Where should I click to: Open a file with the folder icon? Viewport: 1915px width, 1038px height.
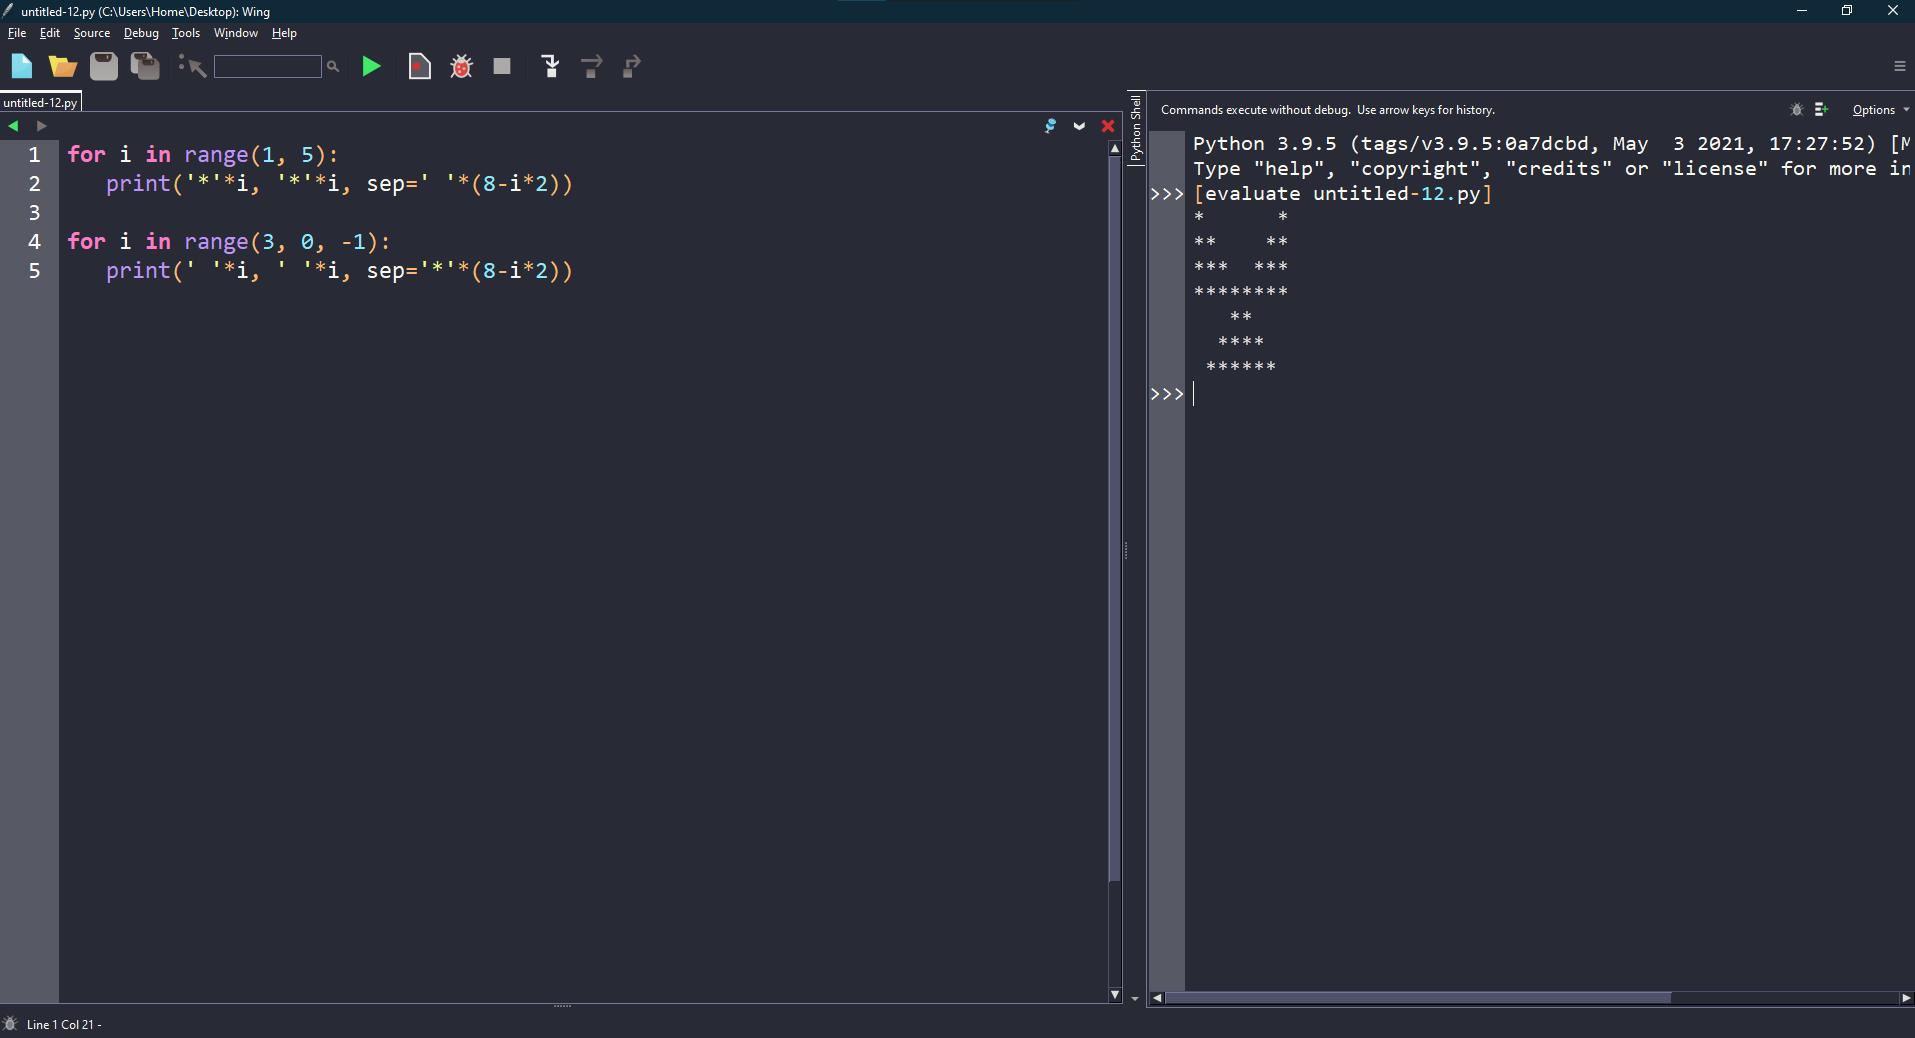coord(63,67)
